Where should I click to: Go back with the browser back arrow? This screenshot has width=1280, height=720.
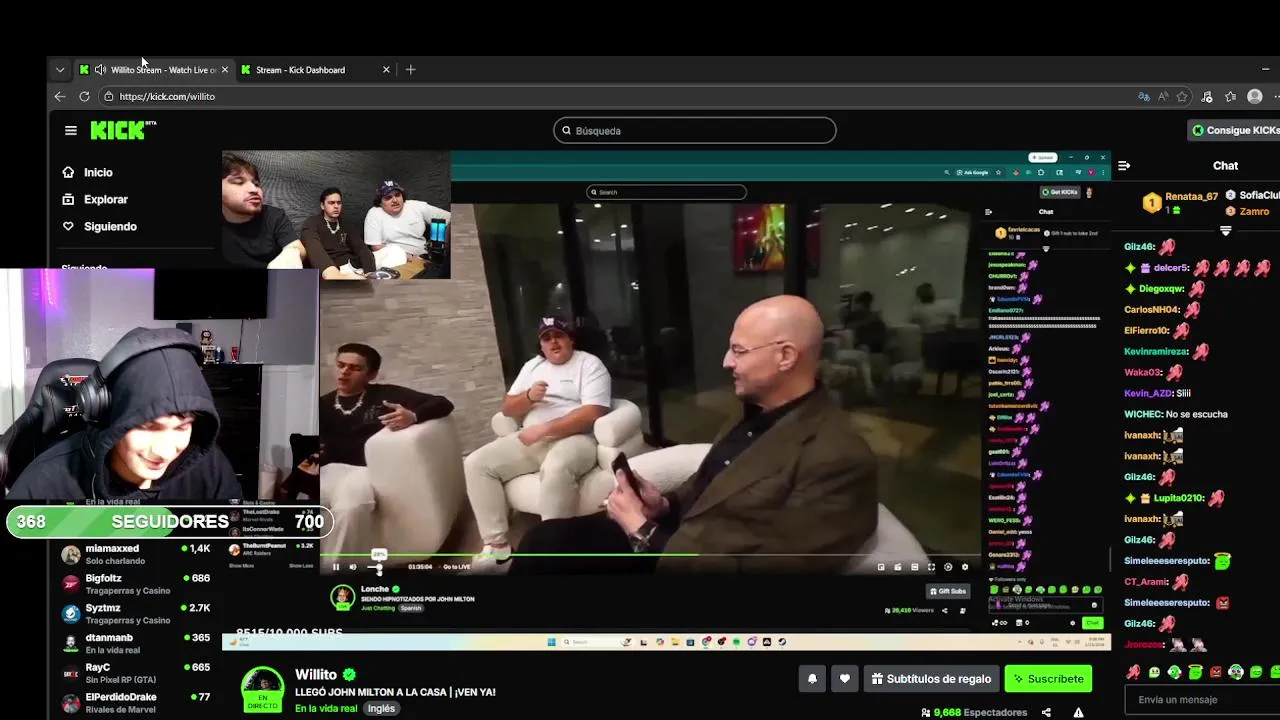[x=60, y=96]
